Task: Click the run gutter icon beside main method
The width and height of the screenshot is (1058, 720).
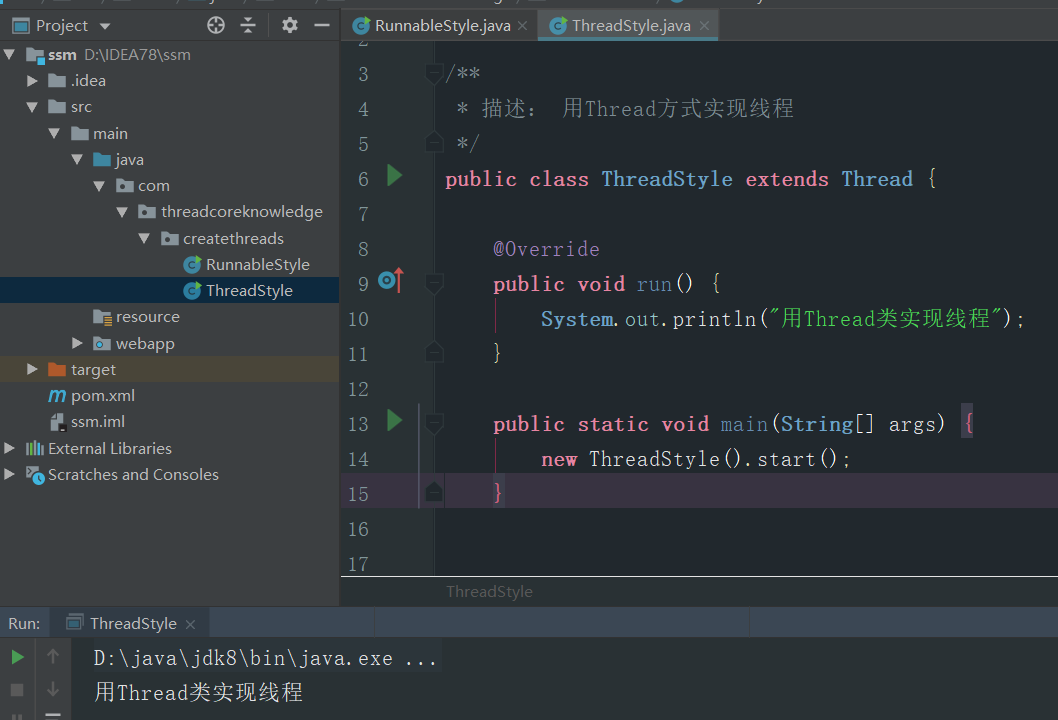Action: [395, 421]
